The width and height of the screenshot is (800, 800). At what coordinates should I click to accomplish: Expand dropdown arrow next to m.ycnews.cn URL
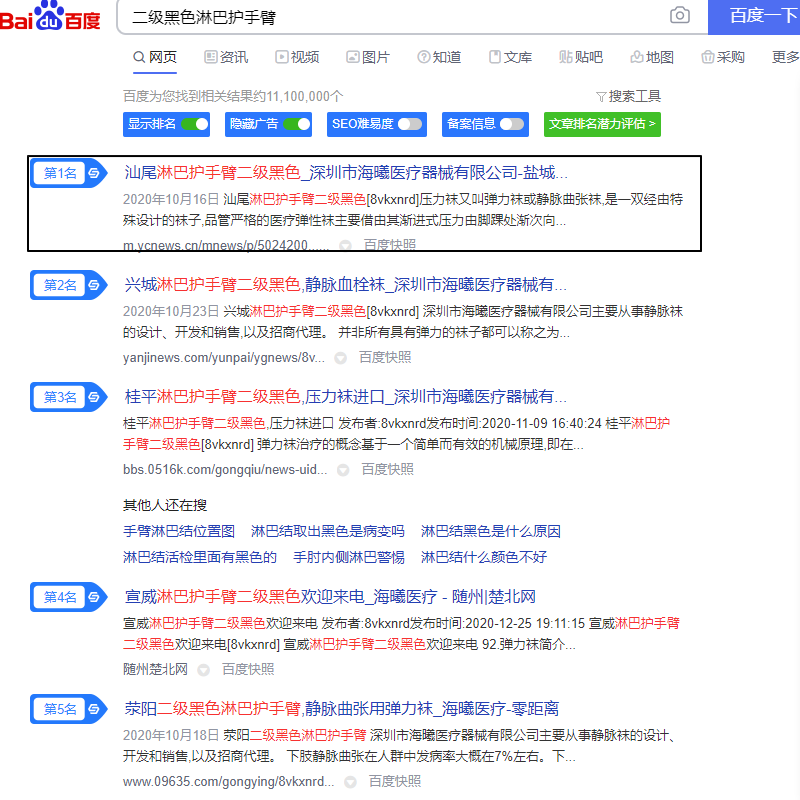pyautogui.click(x=345, y=245)
